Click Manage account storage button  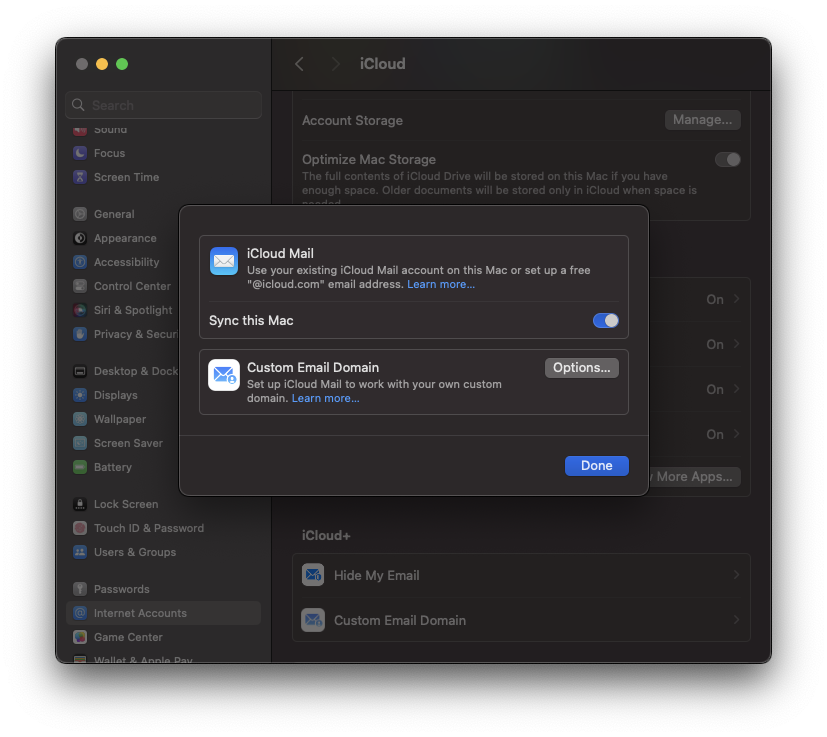tap(703, 120)
